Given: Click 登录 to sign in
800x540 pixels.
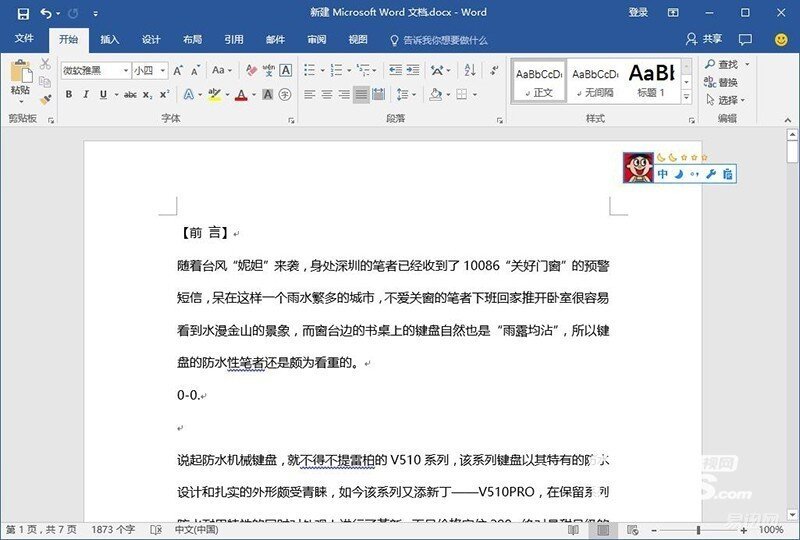Looking at the screenshot, I should pos(638,13).
